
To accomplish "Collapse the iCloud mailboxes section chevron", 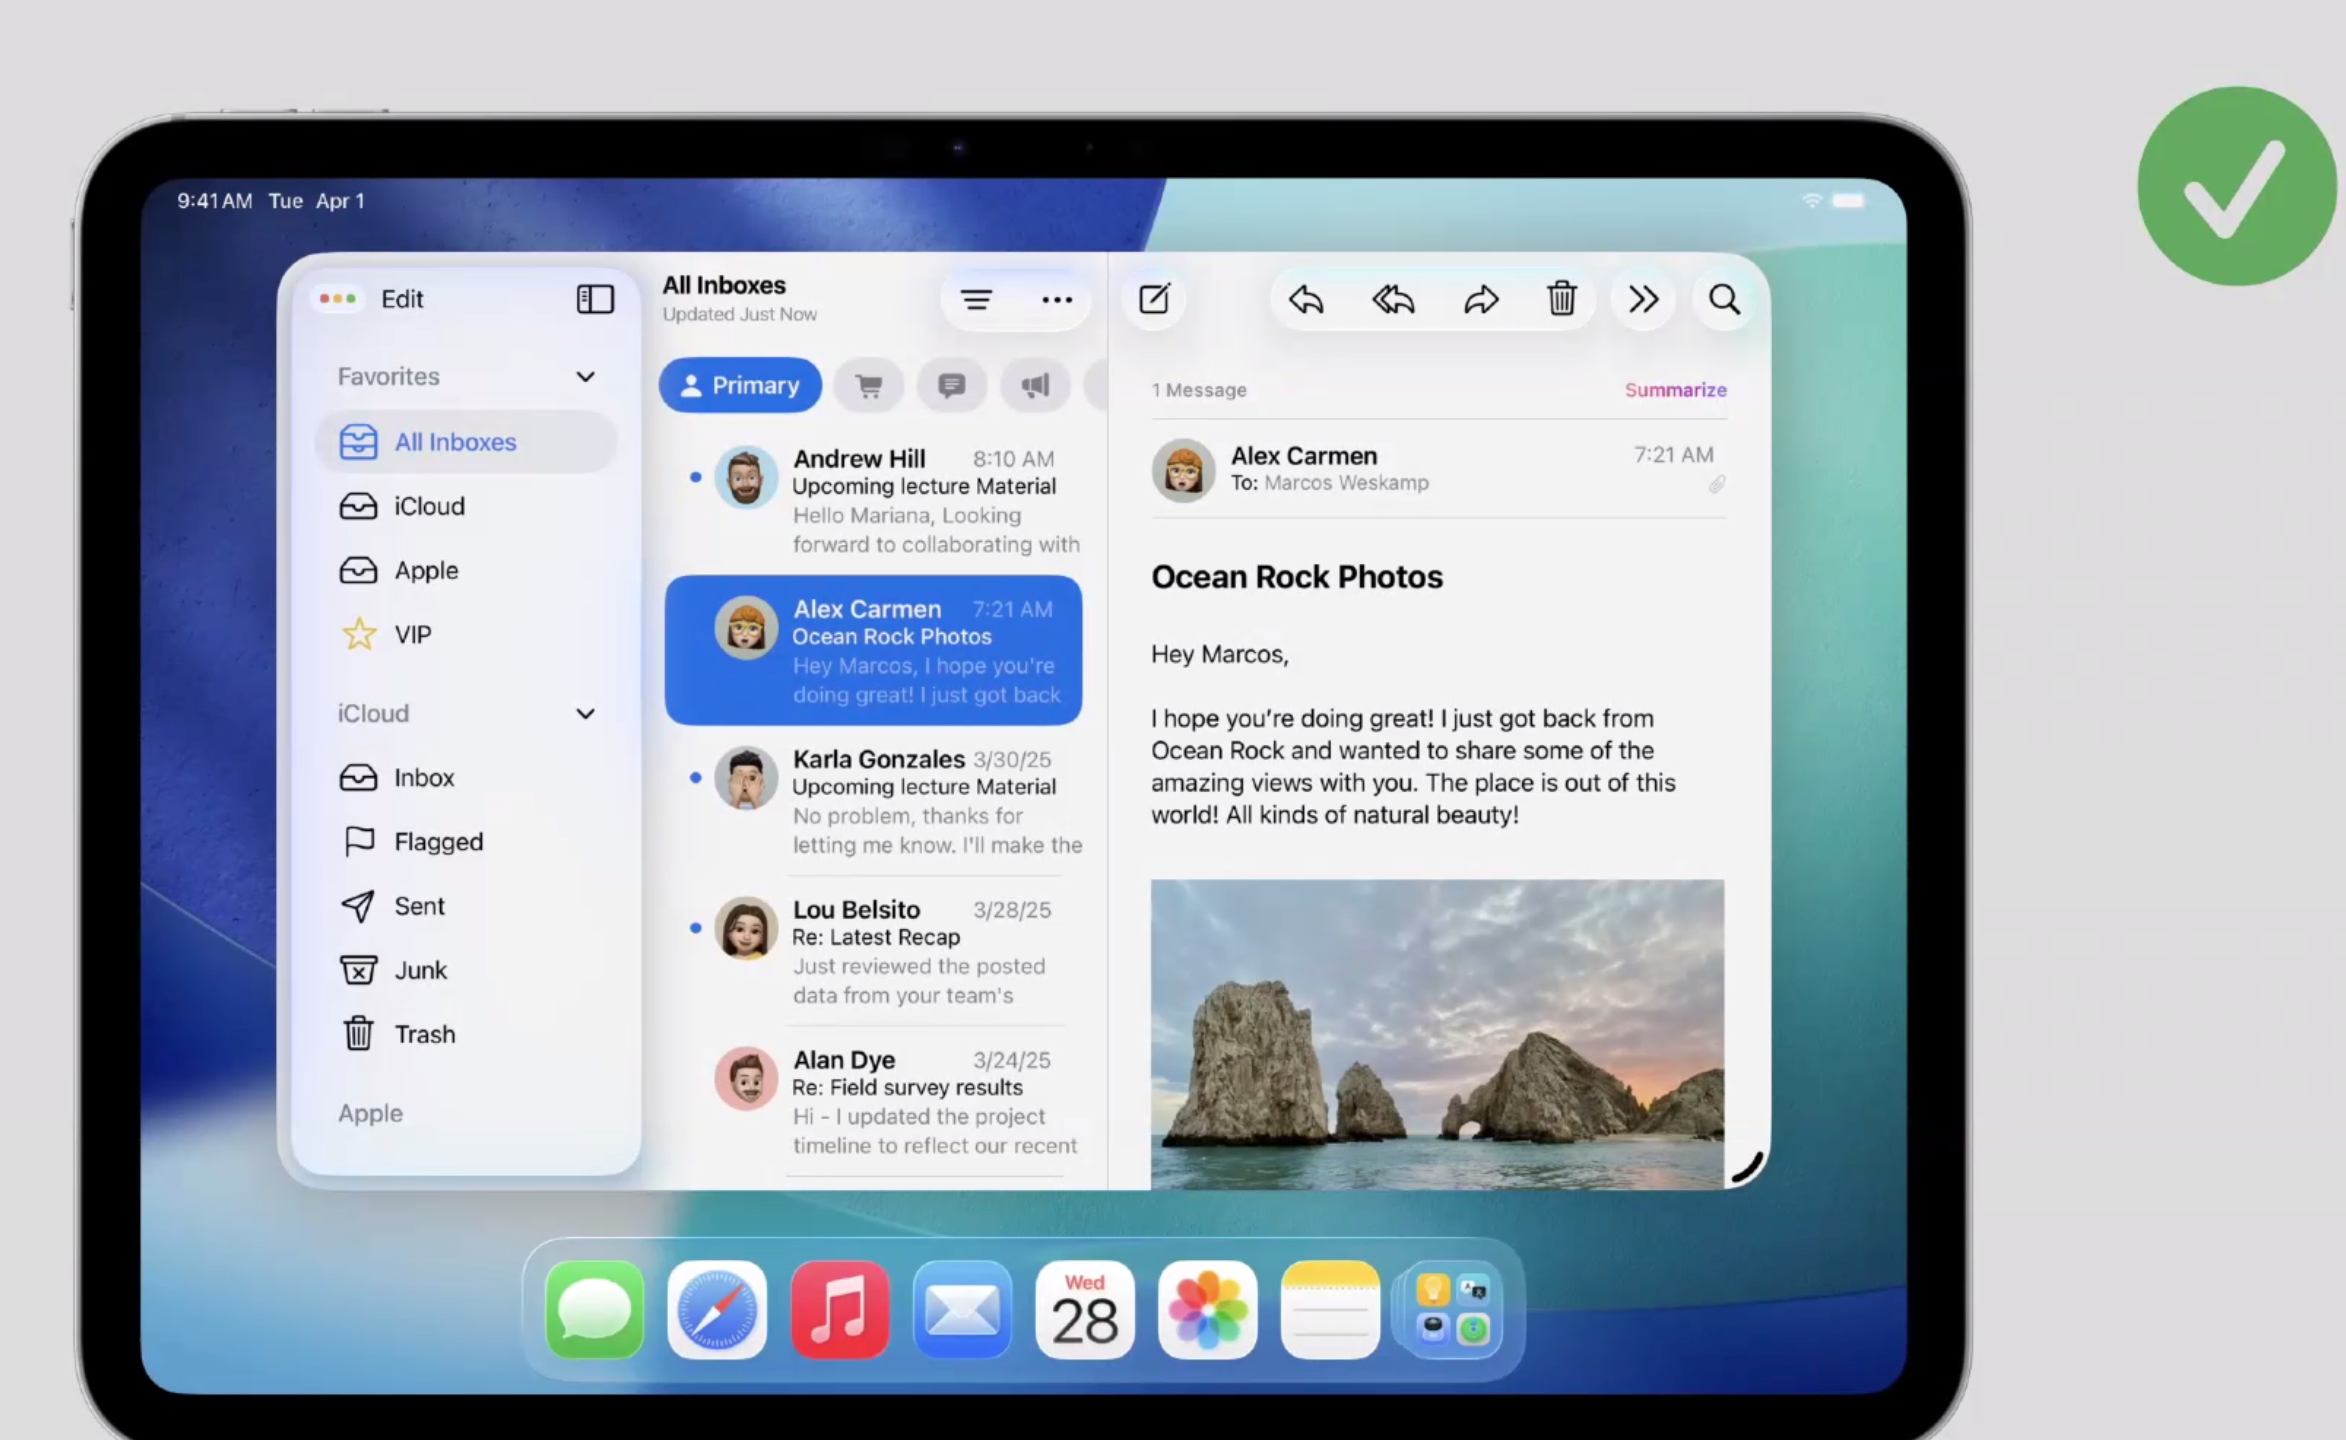I will click(586, 714).
